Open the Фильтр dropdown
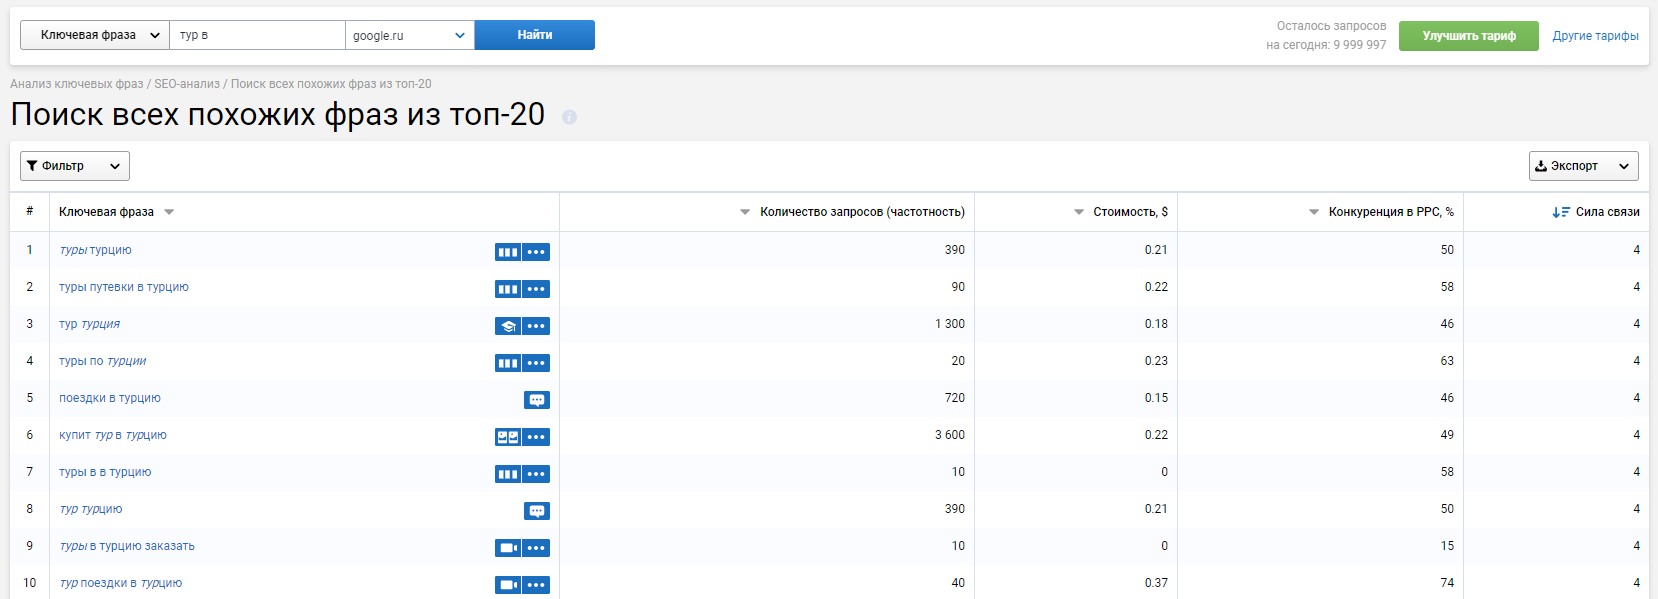The width and height of the screenshot is (1658, 599). tap(75, 166)
